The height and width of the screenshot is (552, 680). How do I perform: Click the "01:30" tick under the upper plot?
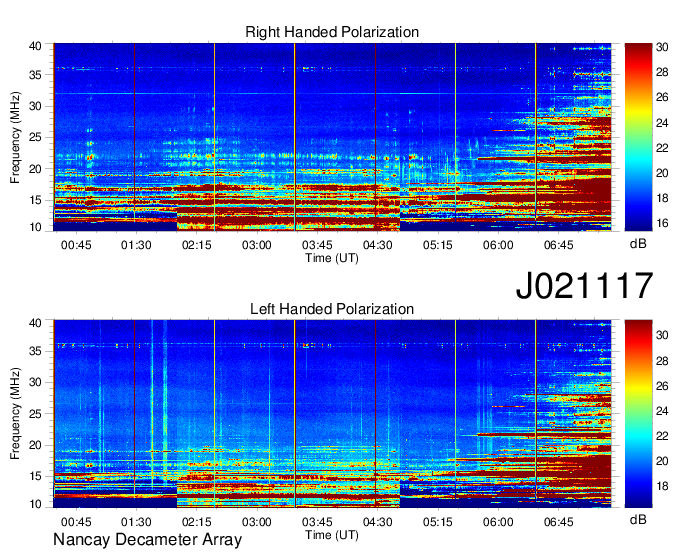(136, 245)
